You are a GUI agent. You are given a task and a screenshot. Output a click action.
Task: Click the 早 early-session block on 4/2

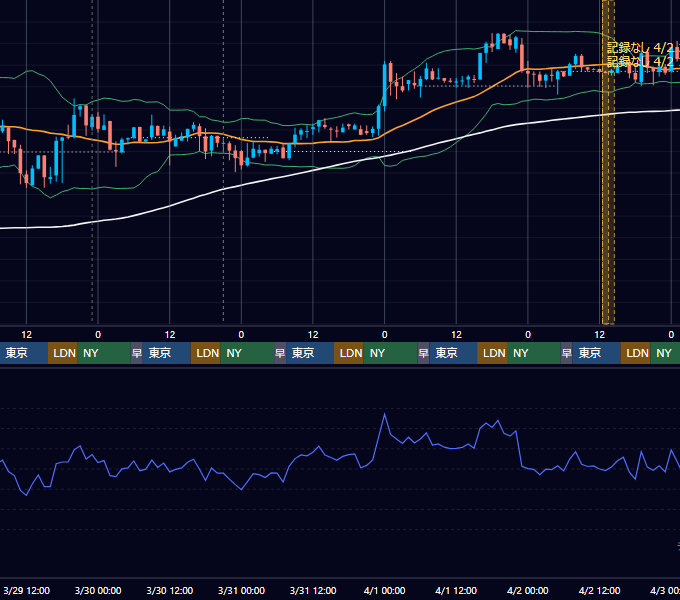click(x=566, y=353)
